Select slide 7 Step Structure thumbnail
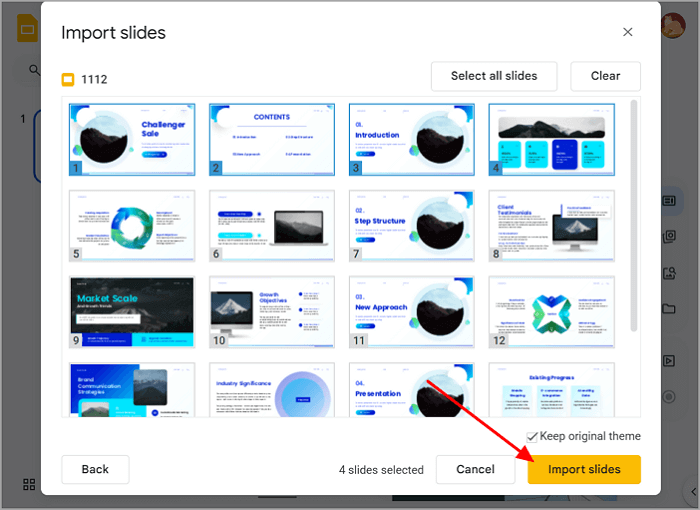 pyautogui.click(x=412, y=226)
